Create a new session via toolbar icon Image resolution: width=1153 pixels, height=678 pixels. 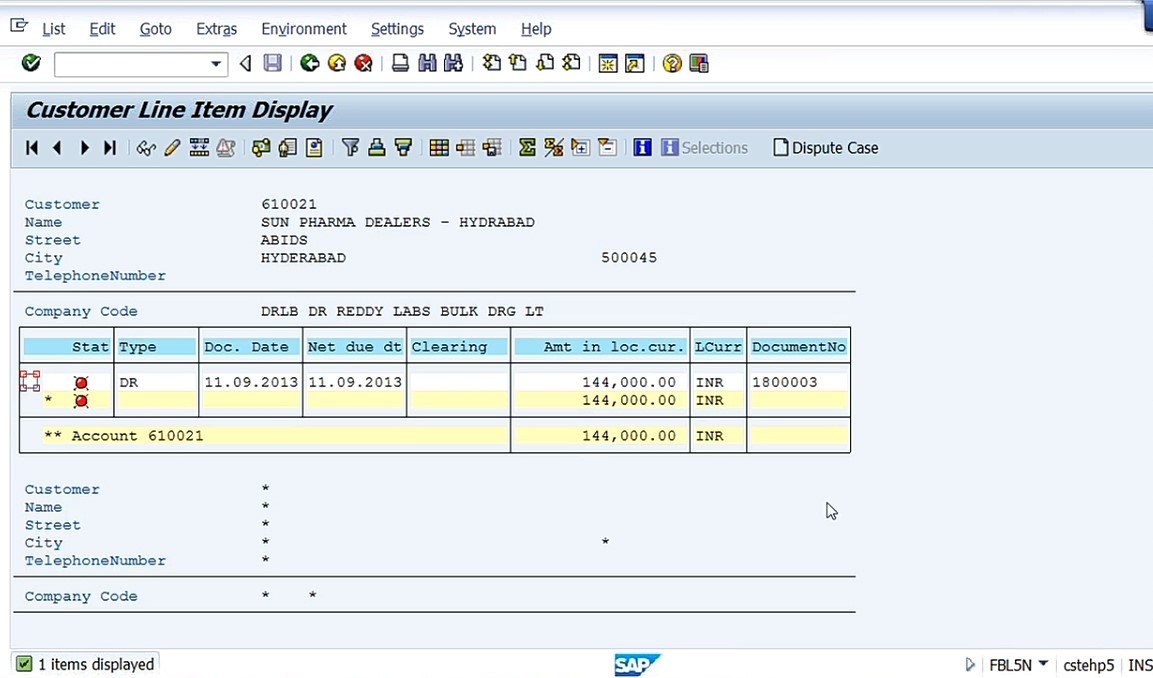(607, 63)
